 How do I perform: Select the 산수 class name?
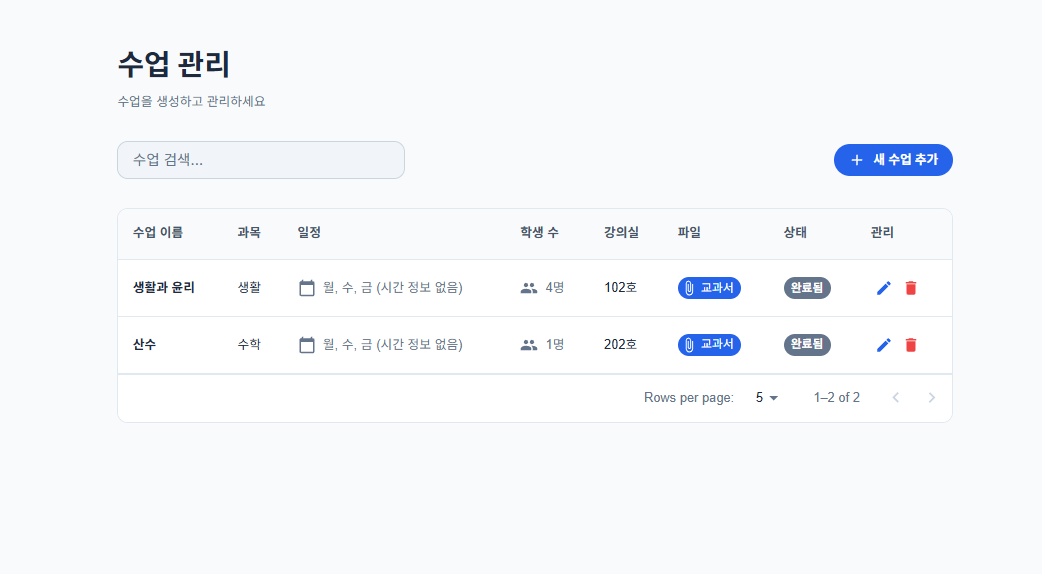pos(145,345)
